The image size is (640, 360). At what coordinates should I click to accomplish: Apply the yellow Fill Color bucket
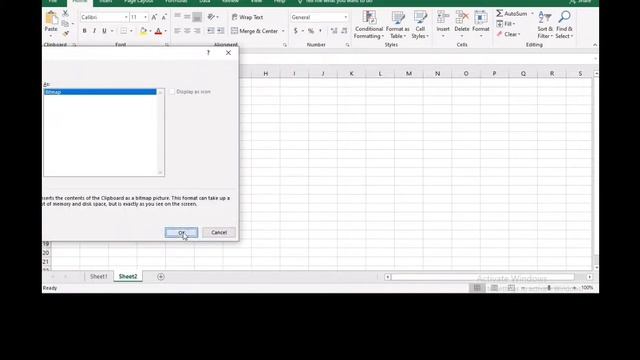point(143,31)
